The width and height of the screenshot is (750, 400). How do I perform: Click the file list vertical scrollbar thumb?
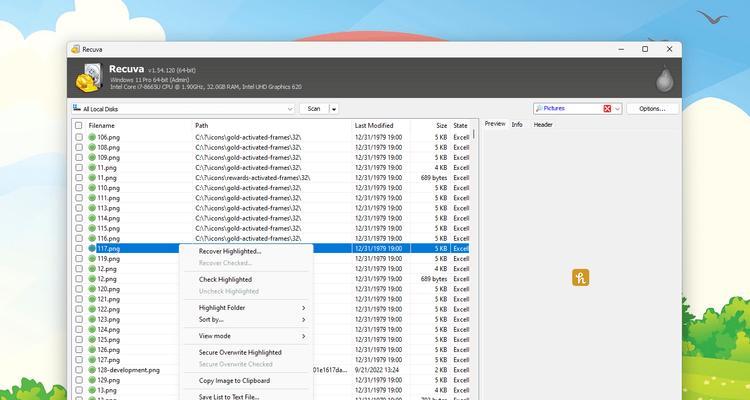474,133
